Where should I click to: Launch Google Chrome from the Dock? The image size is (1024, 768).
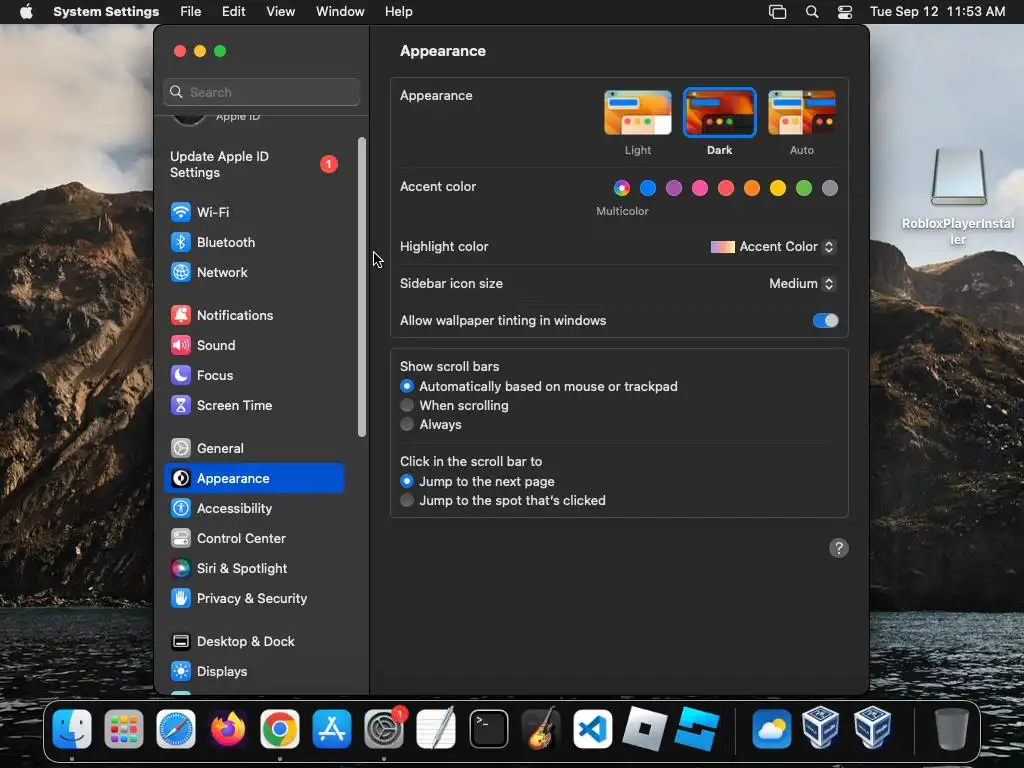pyautogui.click(x=280, y=729)
